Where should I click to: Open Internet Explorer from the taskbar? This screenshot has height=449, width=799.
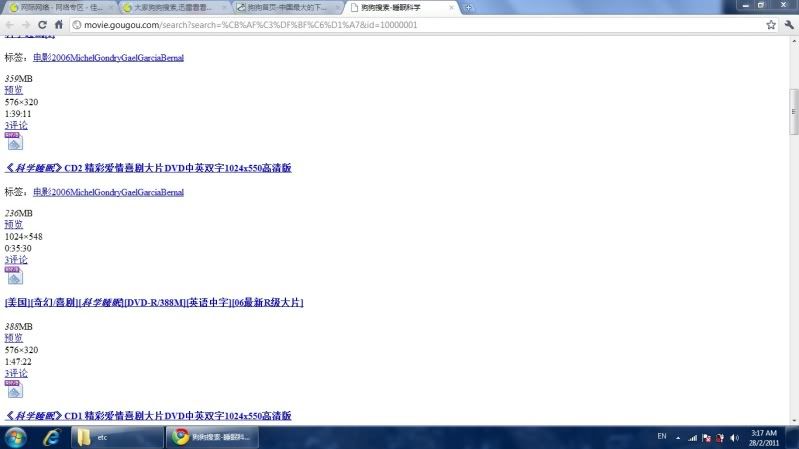coord(51,437)
